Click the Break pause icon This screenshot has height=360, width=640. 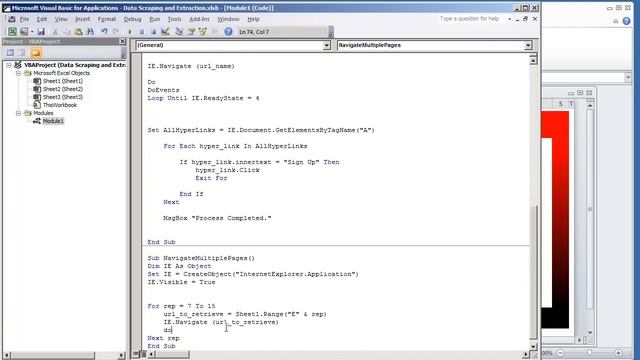[142, 31]
